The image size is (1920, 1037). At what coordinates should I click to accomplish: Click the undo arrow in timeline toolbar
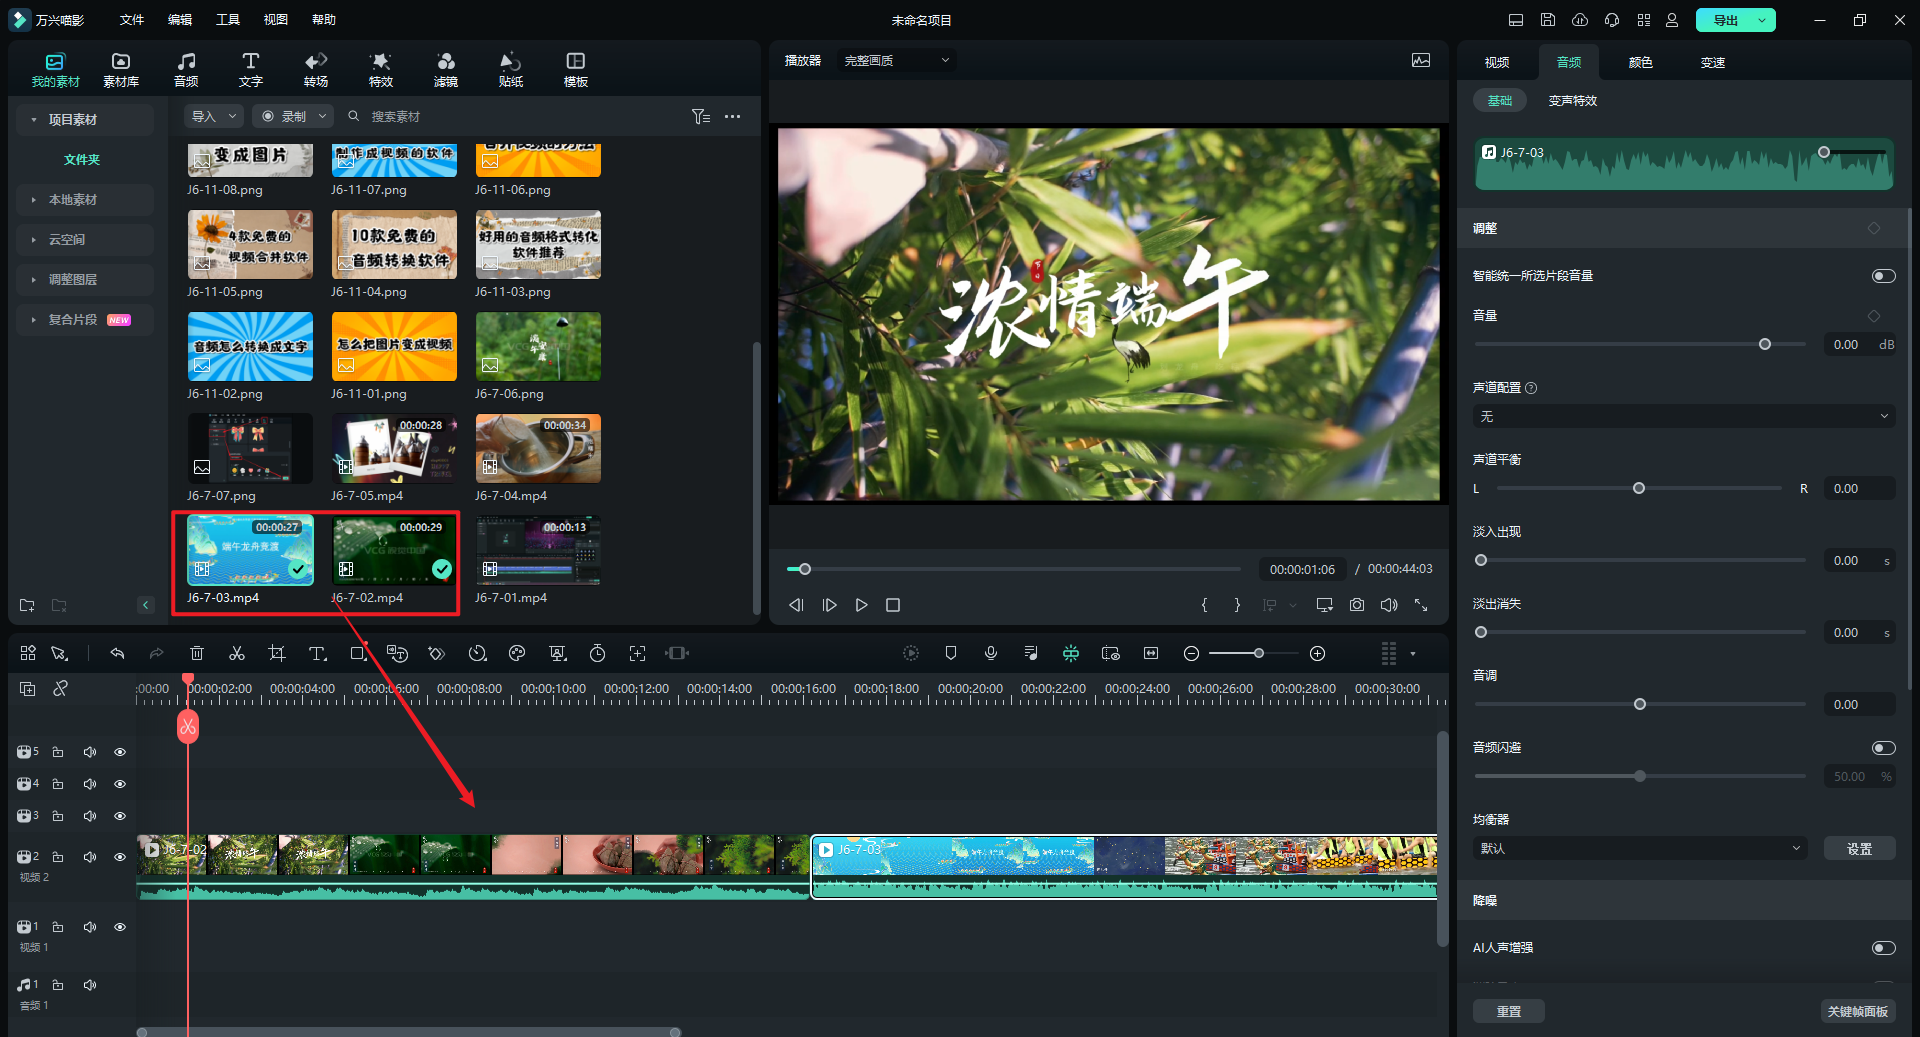pos(117,653)
